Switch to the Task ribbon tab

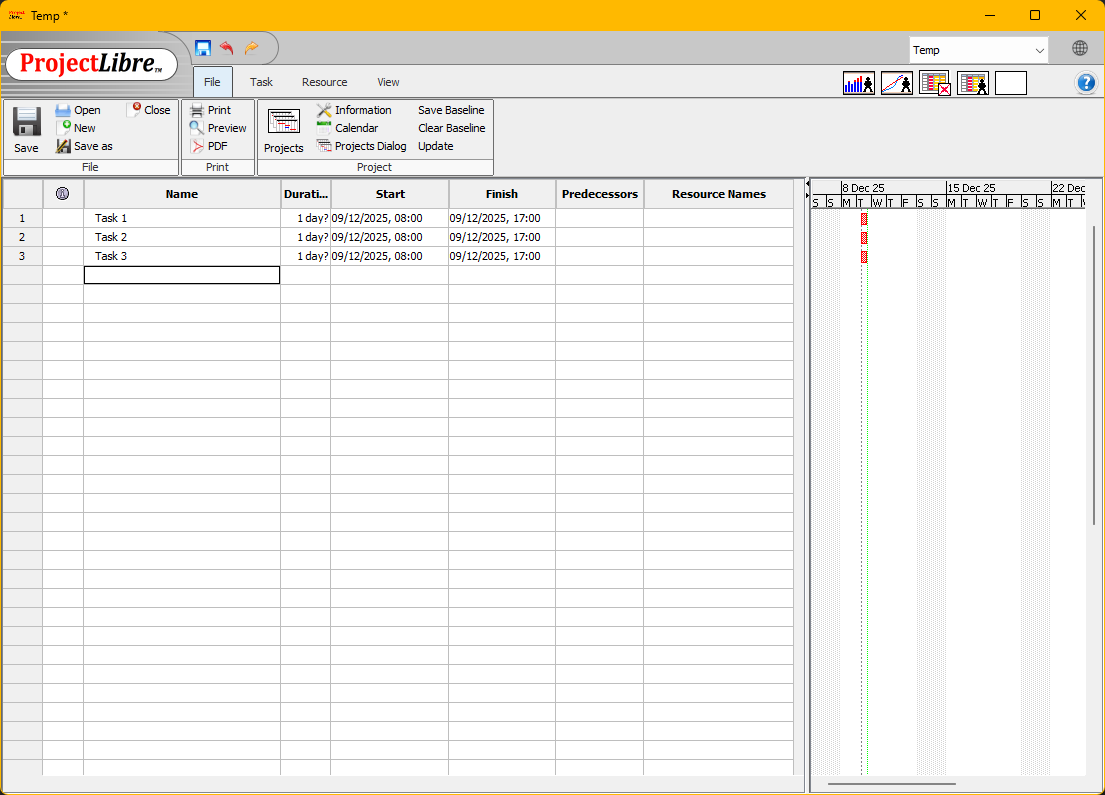pos(261,82)
